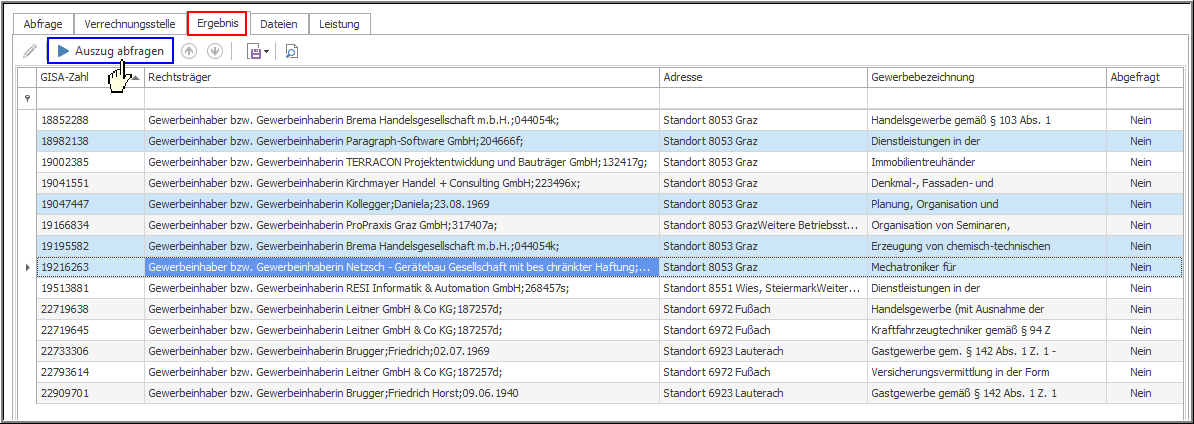The image size is (1194, 424).
Task: Click the current row indicator arrow
Action: pyautogui.click(x=28, y=267)
